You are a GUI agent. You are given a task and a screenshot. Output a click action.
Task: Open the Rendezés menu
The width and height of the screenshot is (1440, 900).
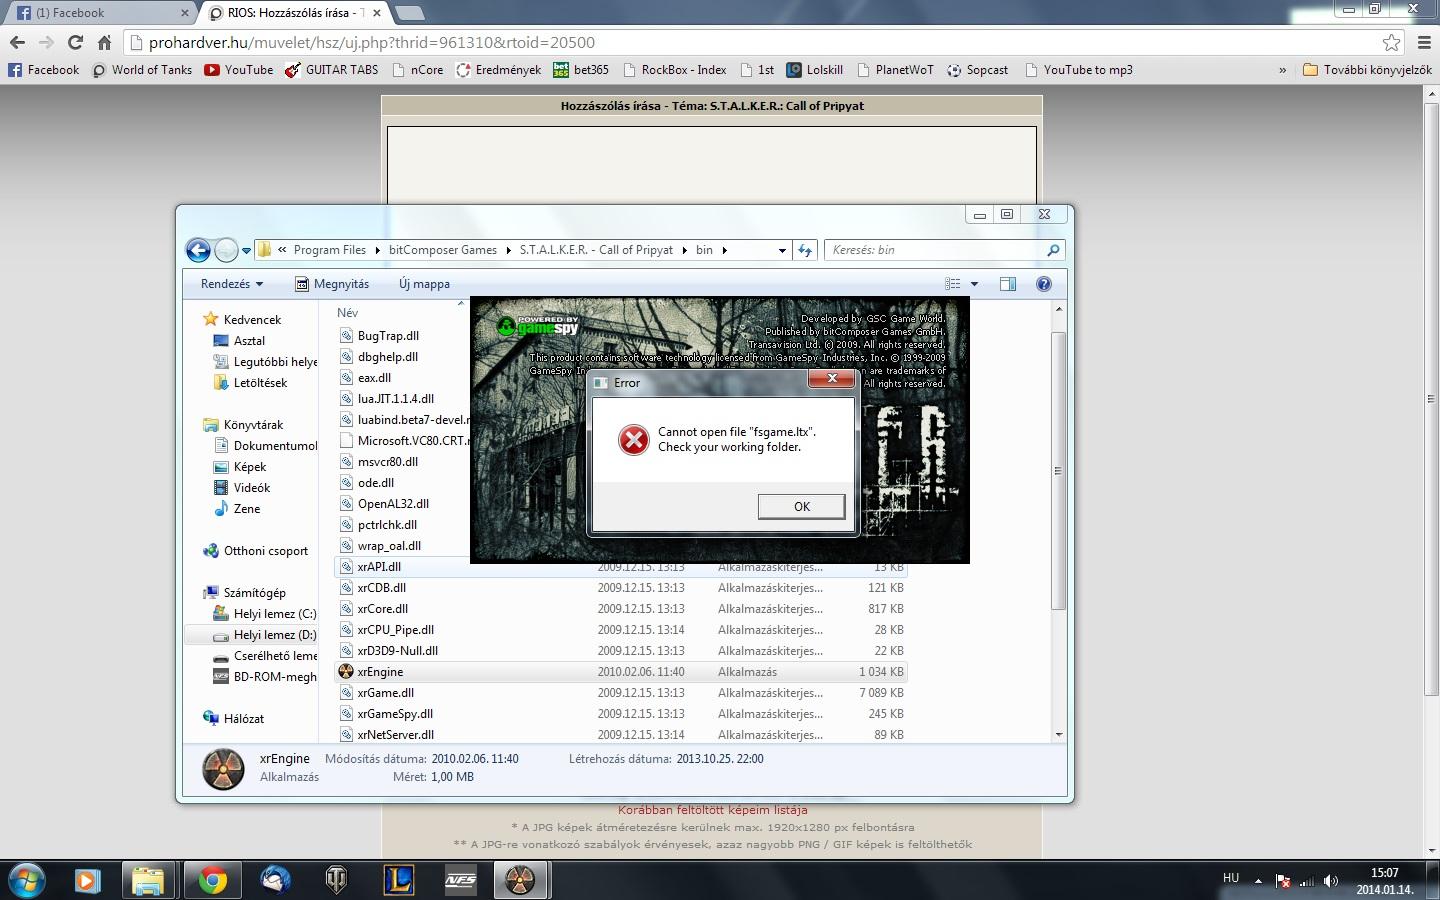(x=232, y=284)
